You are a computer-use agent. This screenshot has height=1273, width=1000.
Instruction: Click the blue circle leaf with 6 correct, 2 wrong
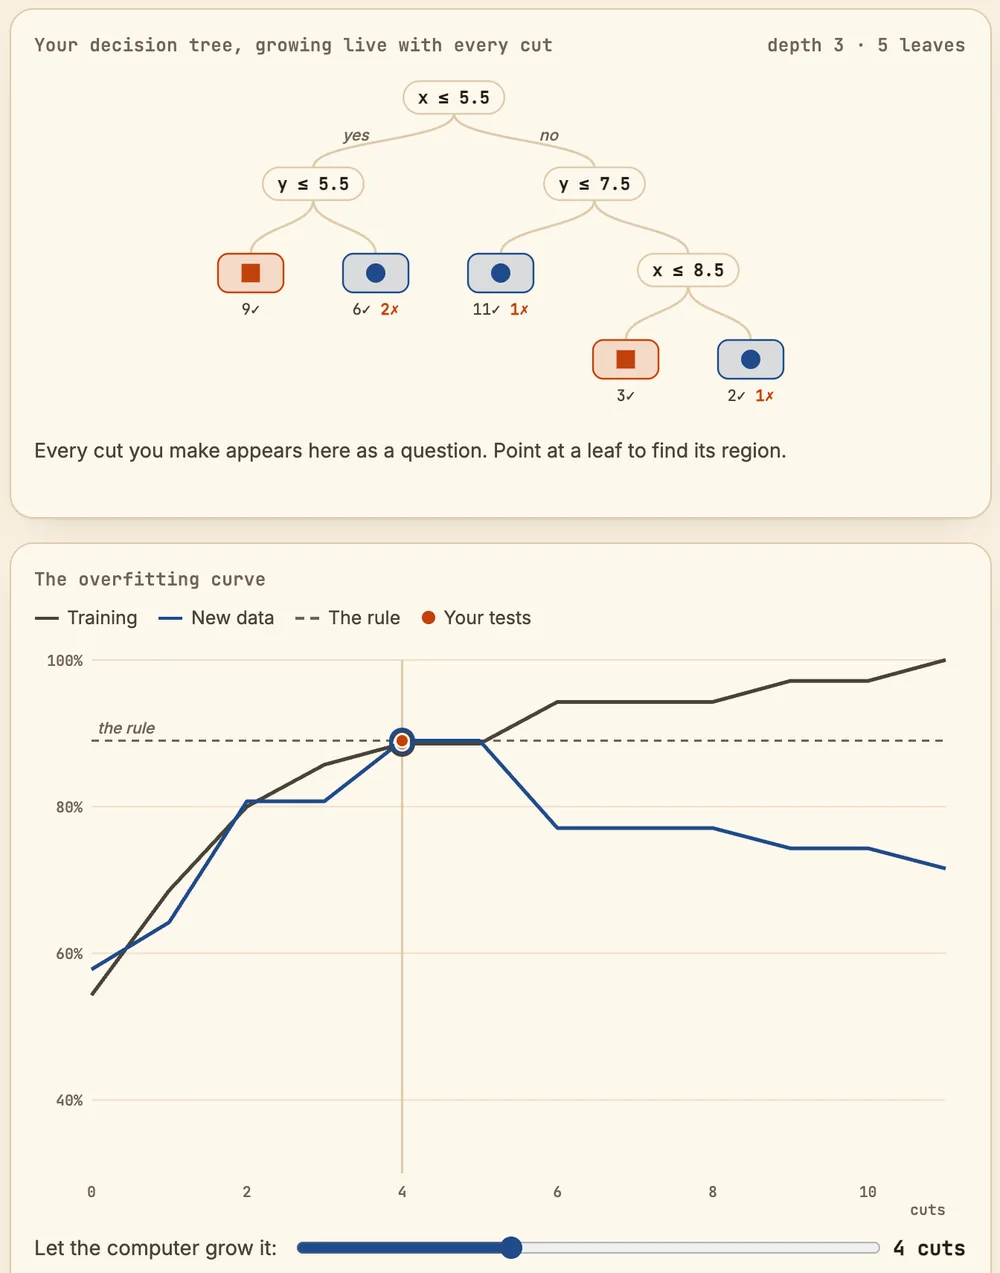(x=376, y=273)
